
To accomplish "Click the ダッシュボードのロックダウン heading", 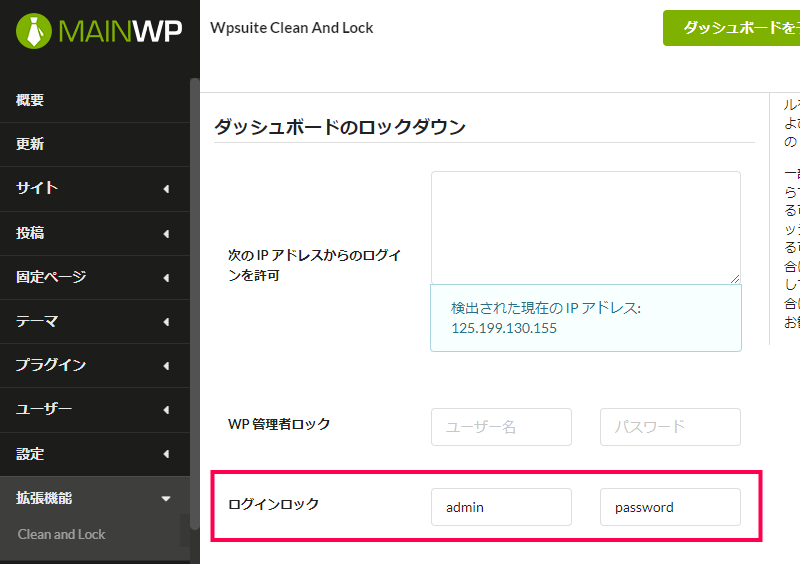I will tap(340, 127).
